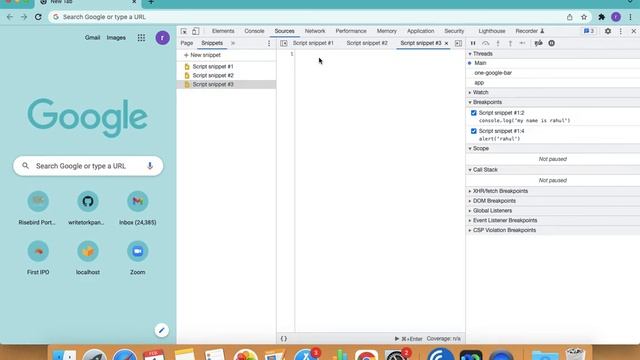Bookmark this tab with the star icon
640x360 pixels.
(x=584, y=17)
